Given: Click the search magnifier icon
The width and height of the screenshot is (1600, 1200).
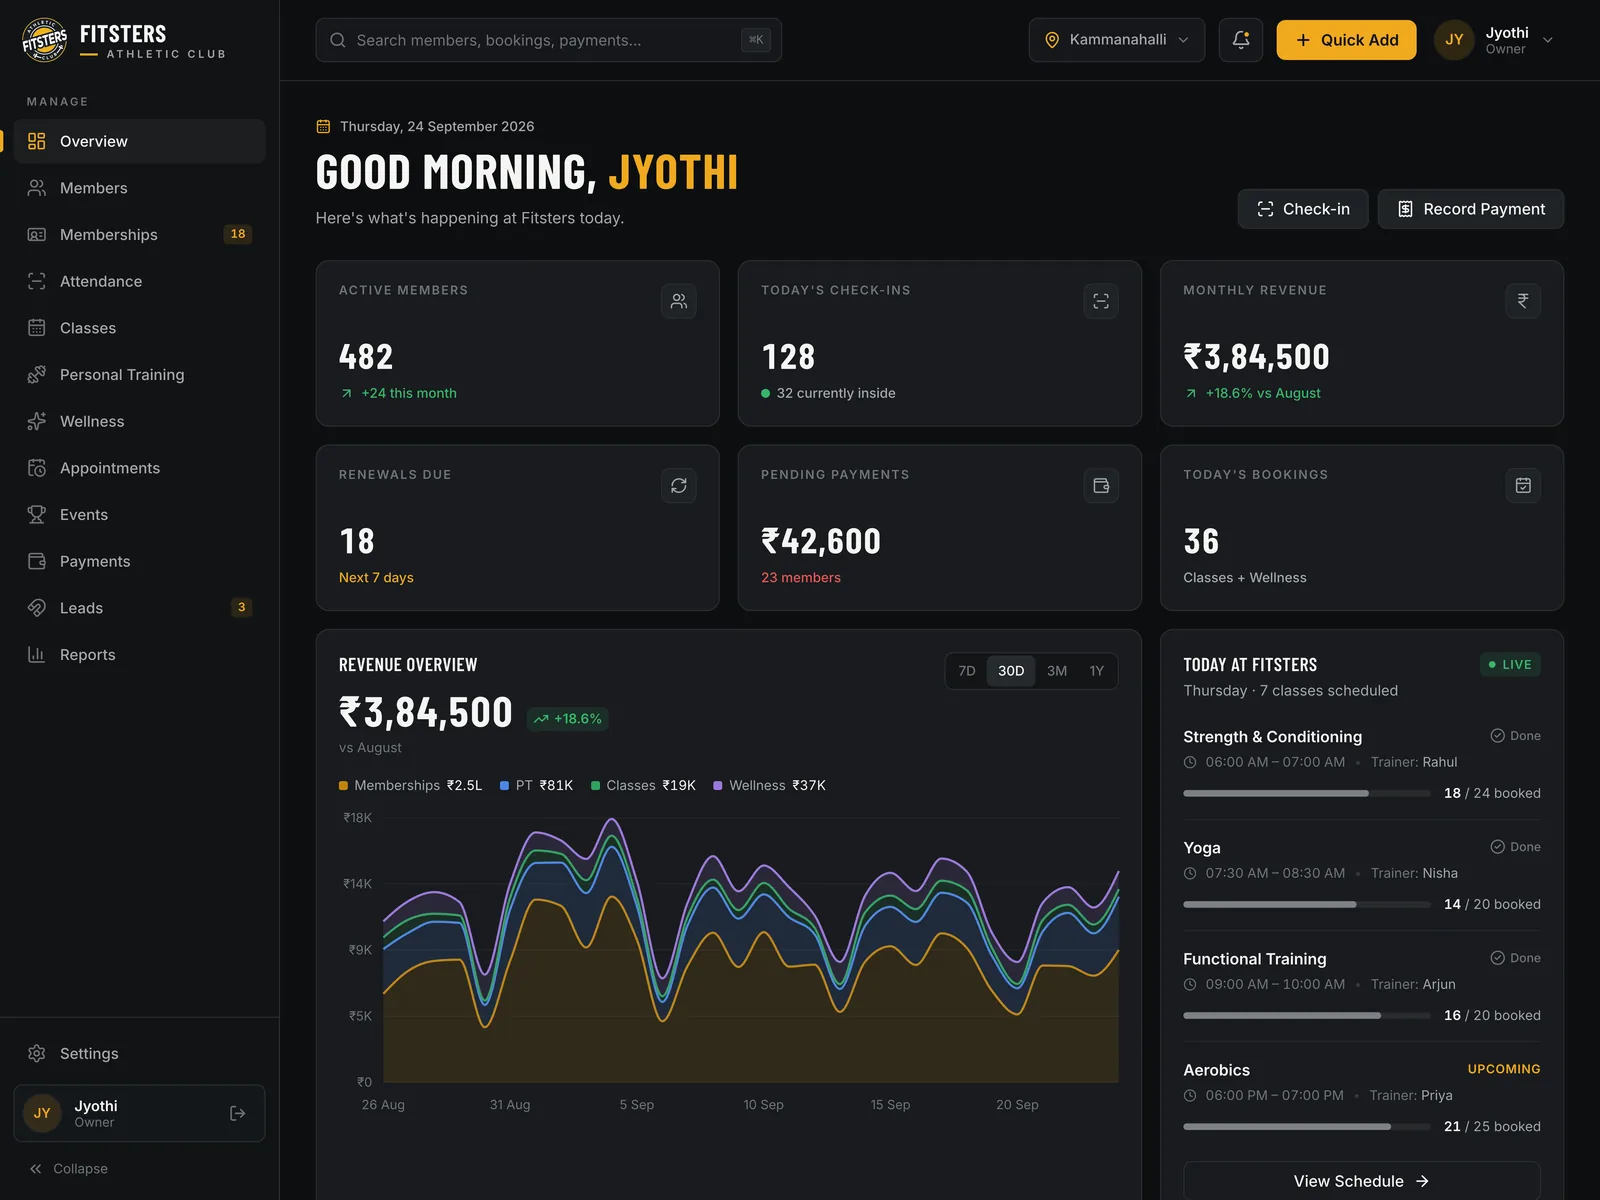Looking at the screenshot, I should [338, 40].
